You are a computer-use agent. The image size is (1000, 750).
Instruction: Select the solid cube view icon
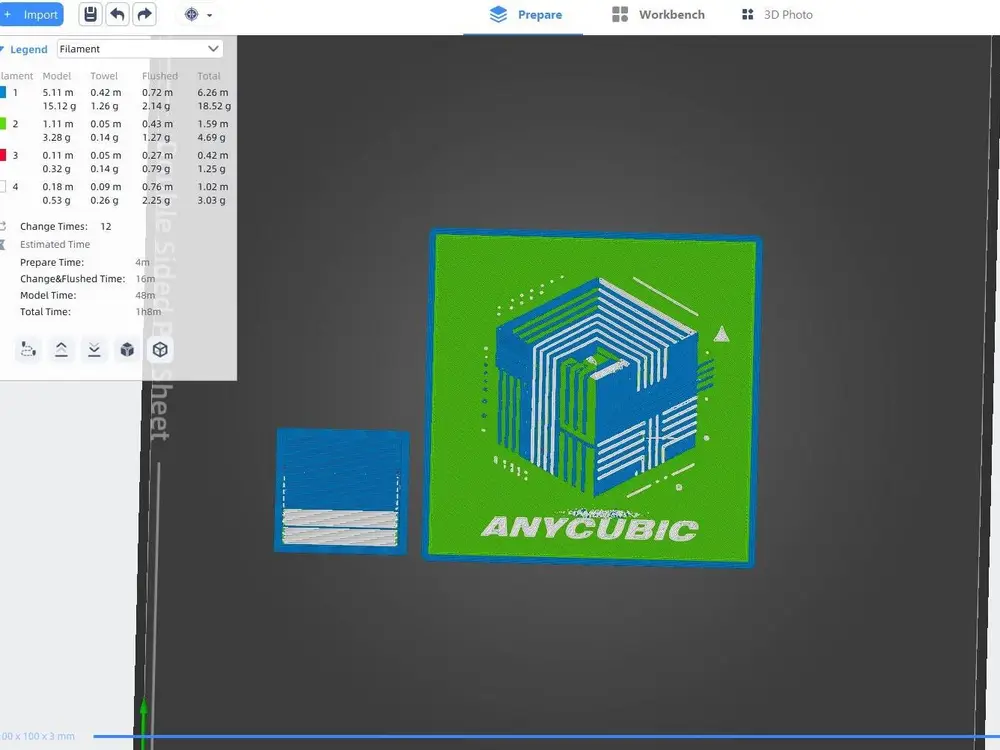(x=127, y=349)
